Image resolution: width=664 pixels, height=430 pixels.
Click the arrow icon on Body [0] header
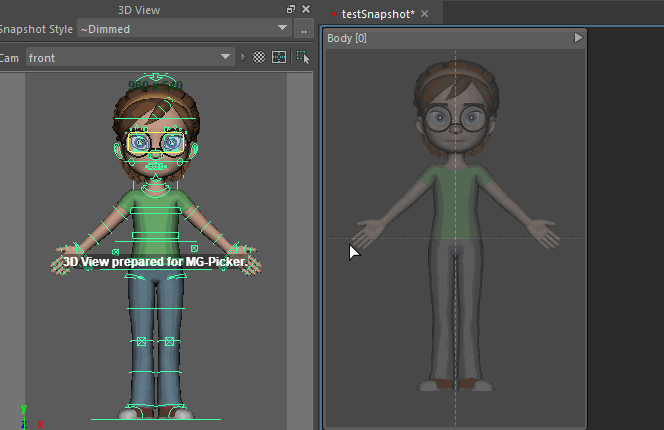point(577,38)
